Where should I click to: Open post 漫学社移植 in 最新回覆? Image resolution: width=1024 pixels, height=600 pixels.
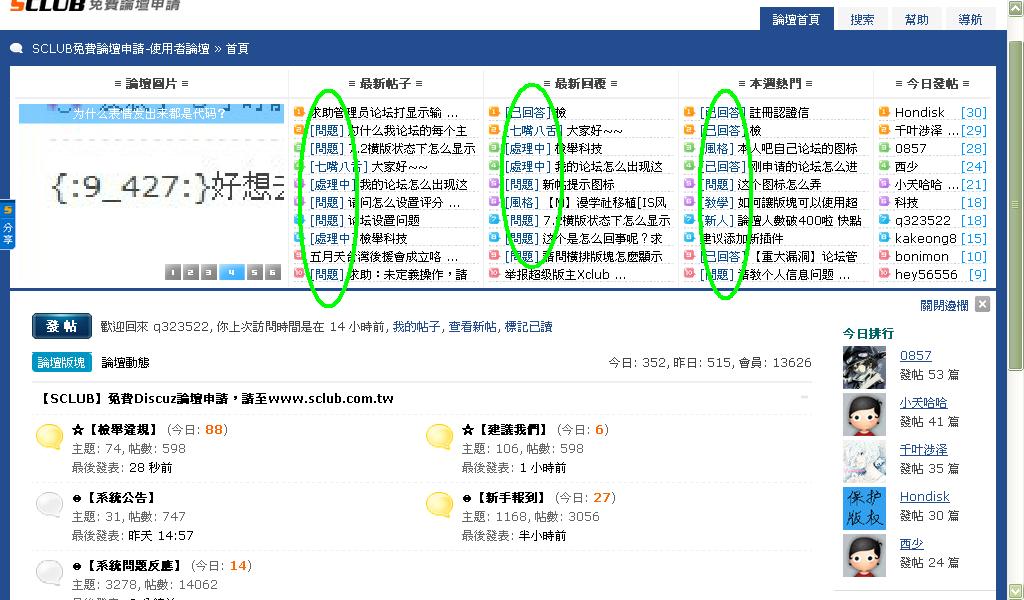click(606, 202)
